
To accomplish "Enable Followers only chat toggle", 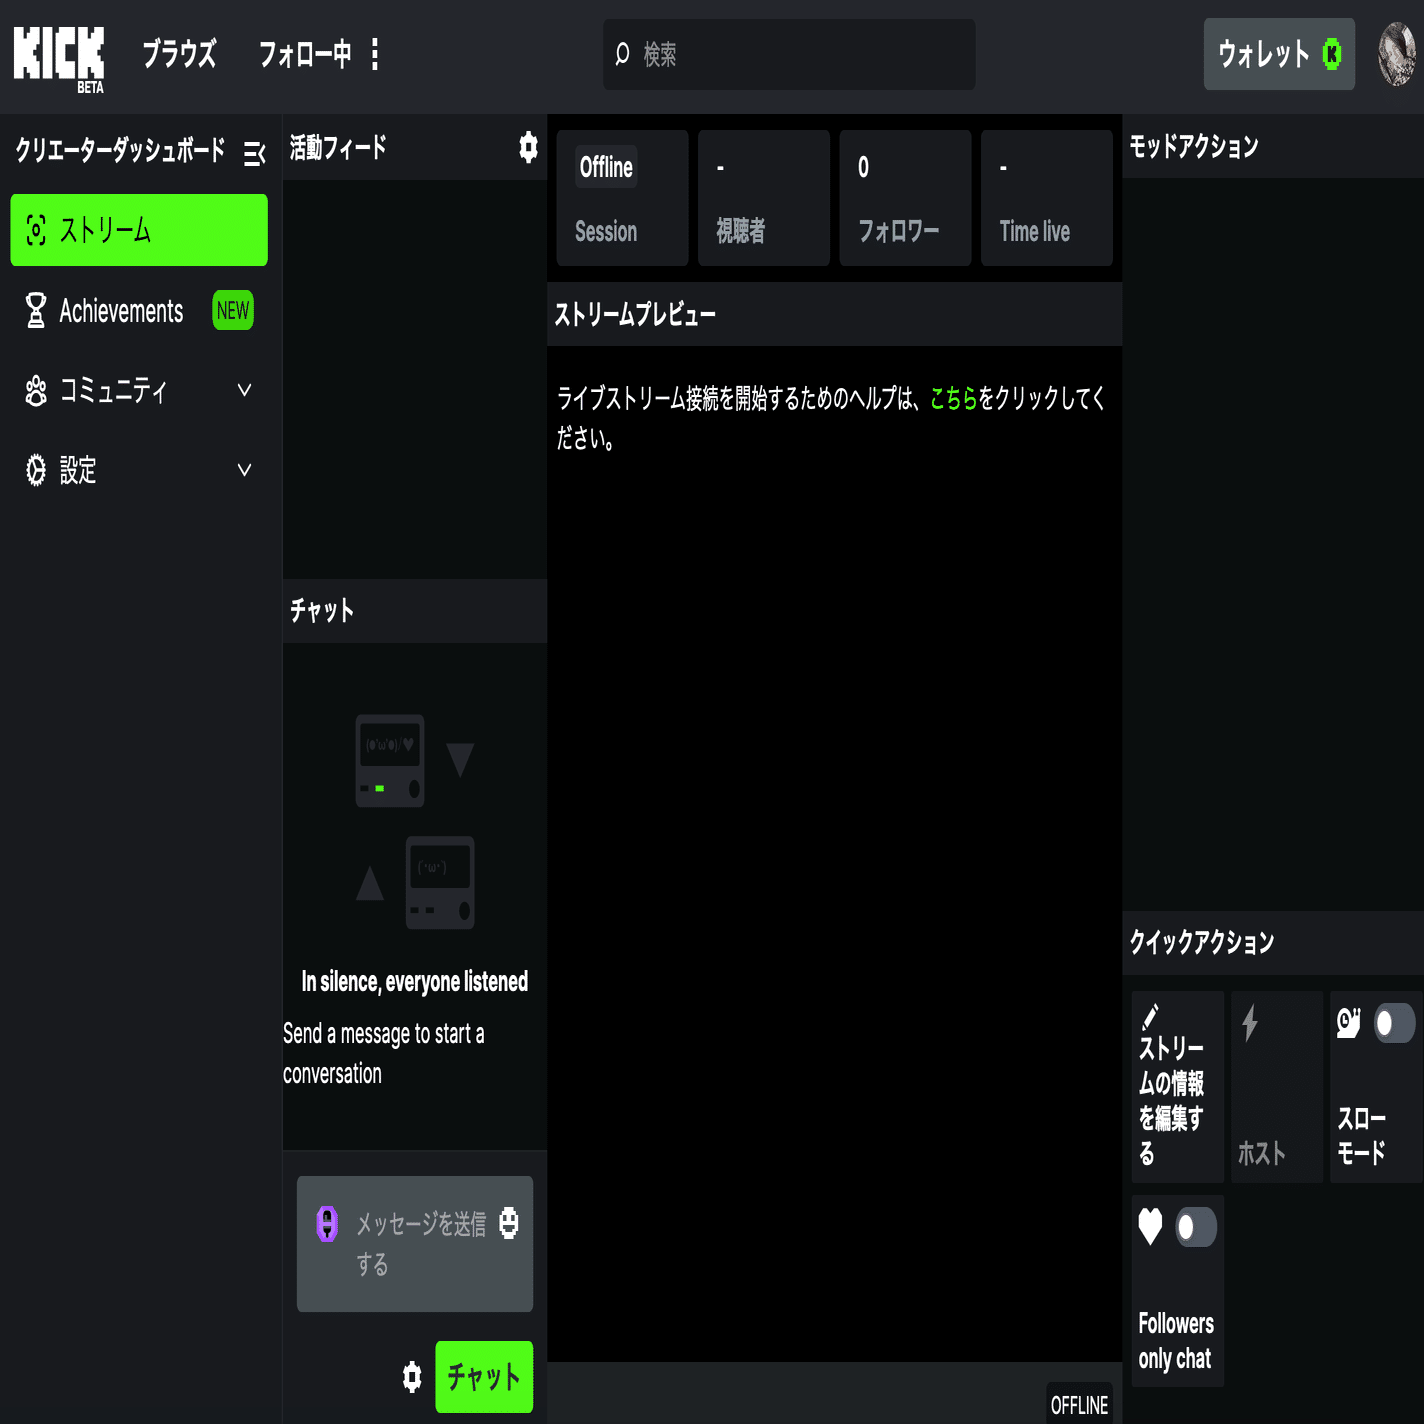I will [x=1196, y=1228].
